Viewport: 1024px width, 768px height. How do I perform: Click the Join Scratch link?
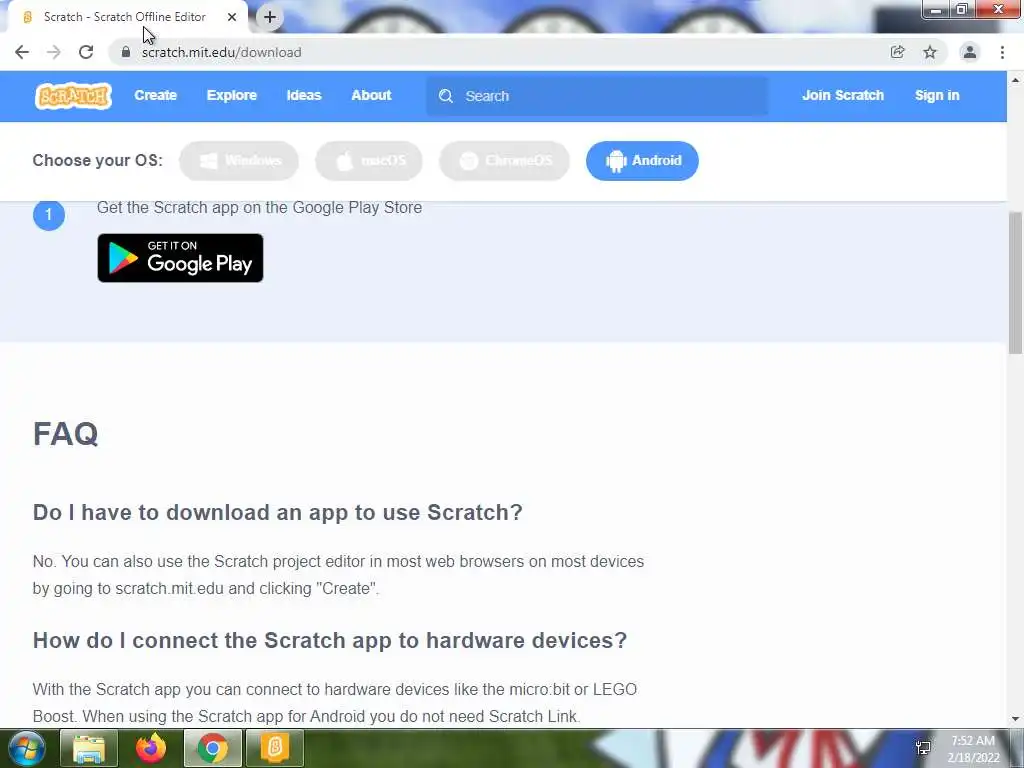pos(842,95)
